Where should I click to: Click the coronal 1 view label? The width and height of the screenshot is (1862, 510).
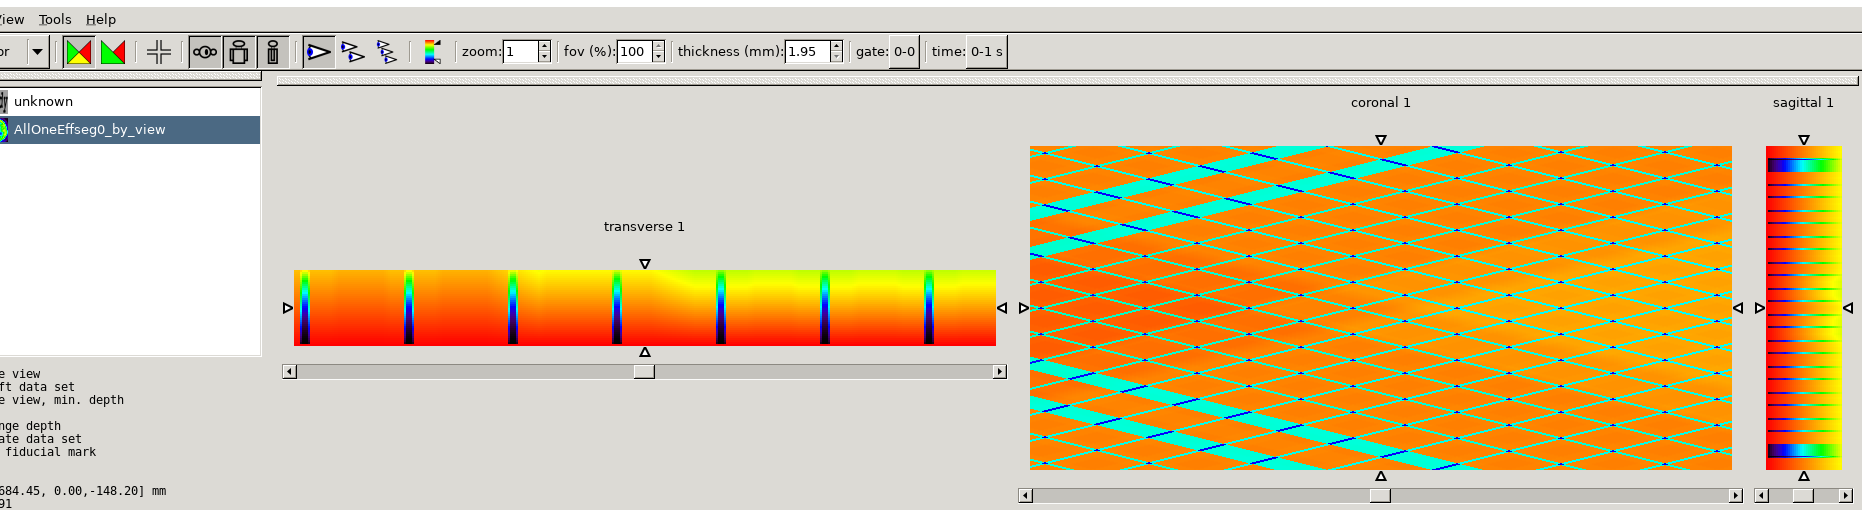1380,103
